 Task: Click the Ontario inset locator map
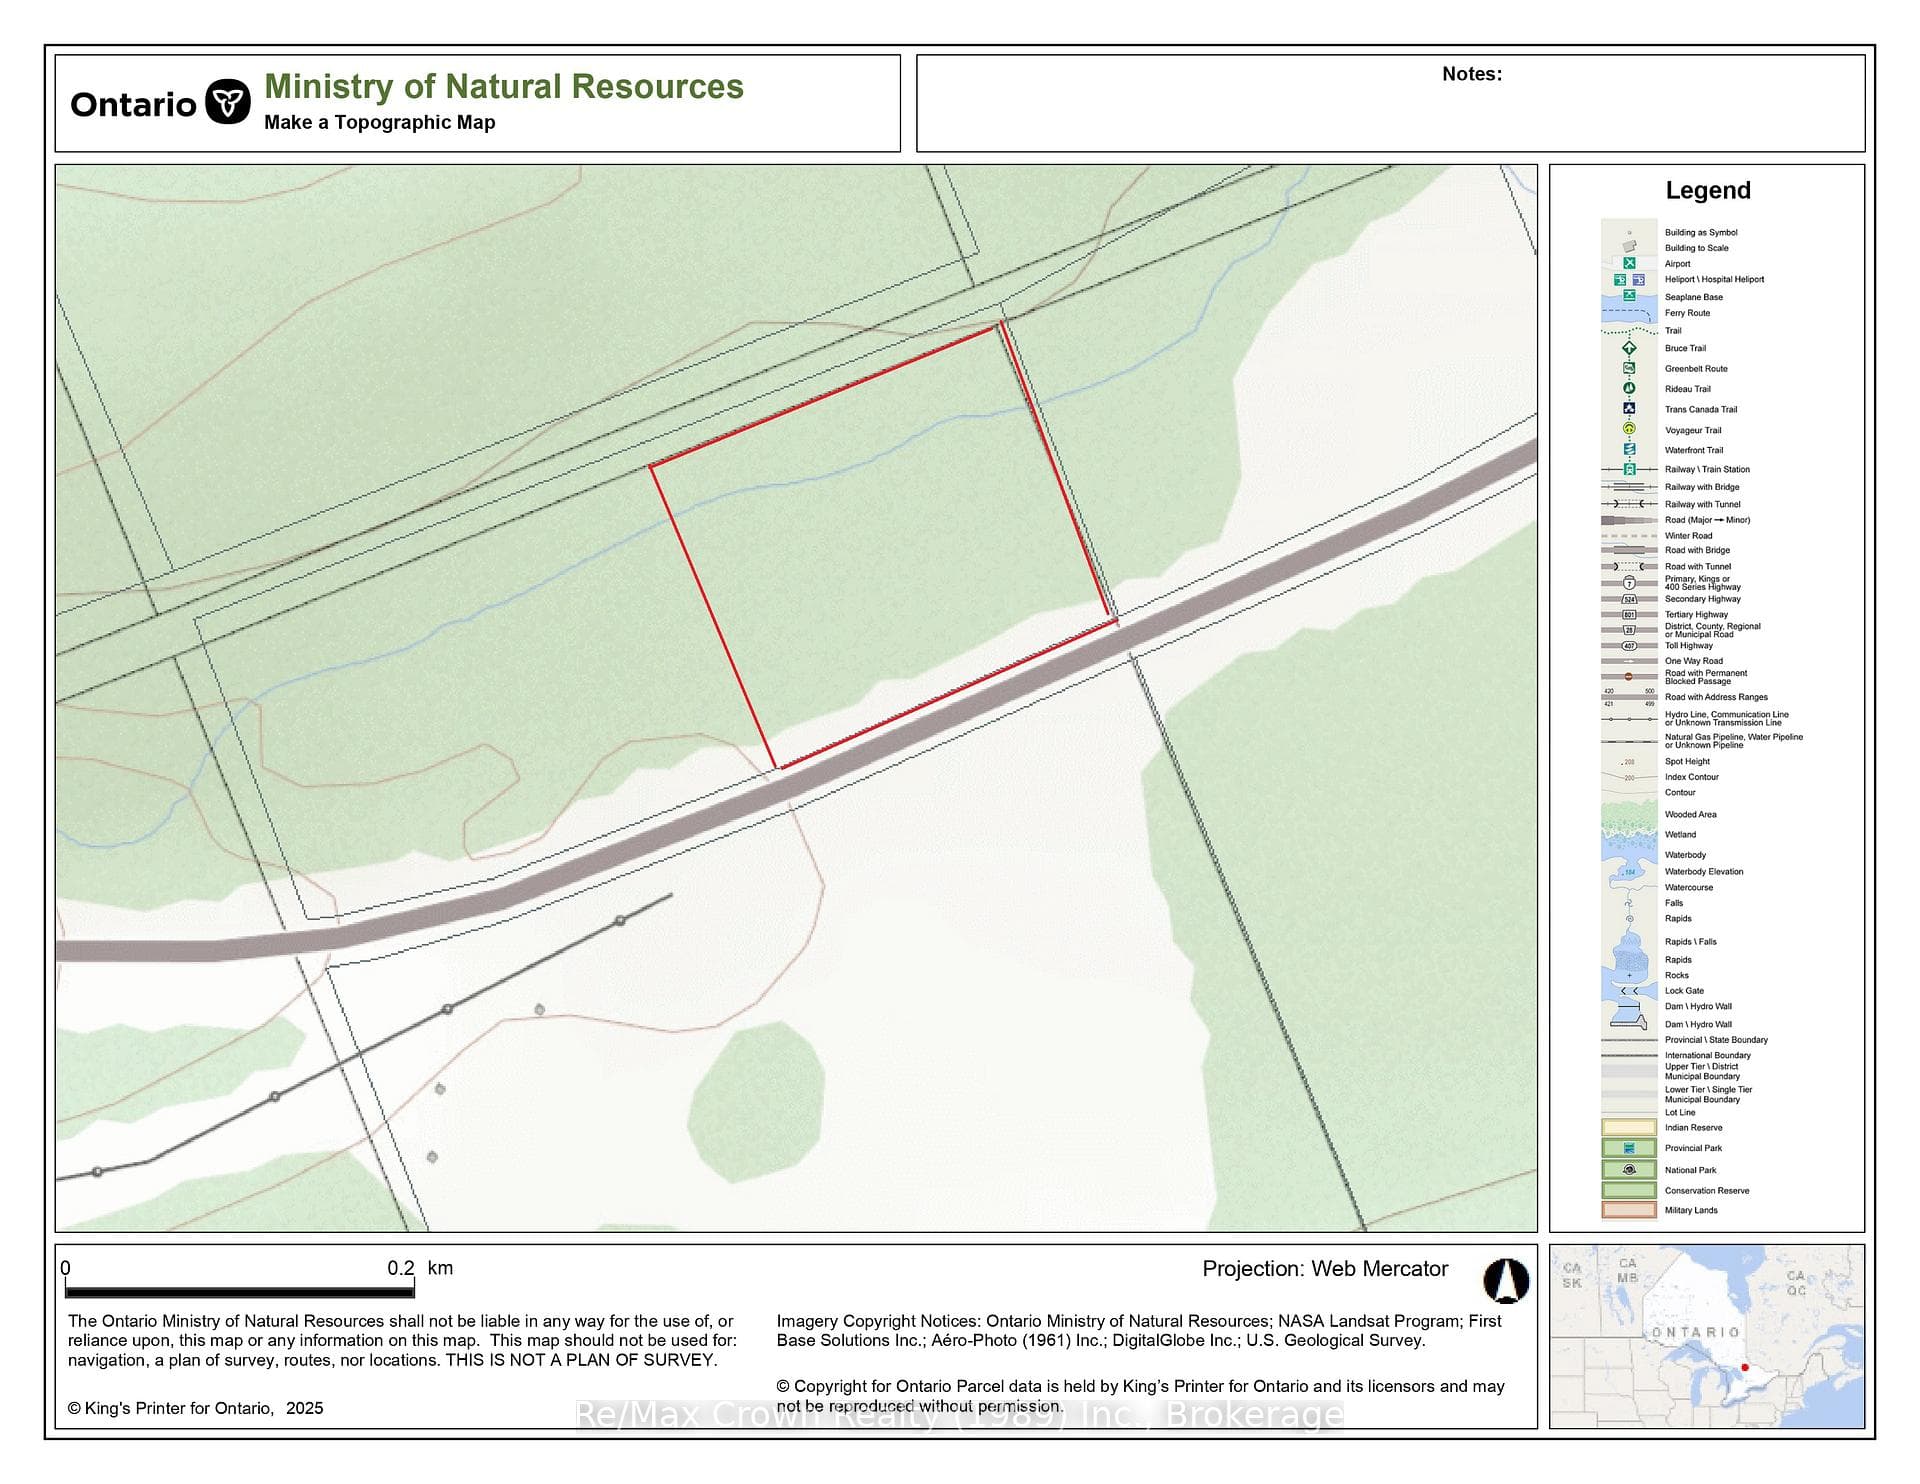point(1707,1336)
